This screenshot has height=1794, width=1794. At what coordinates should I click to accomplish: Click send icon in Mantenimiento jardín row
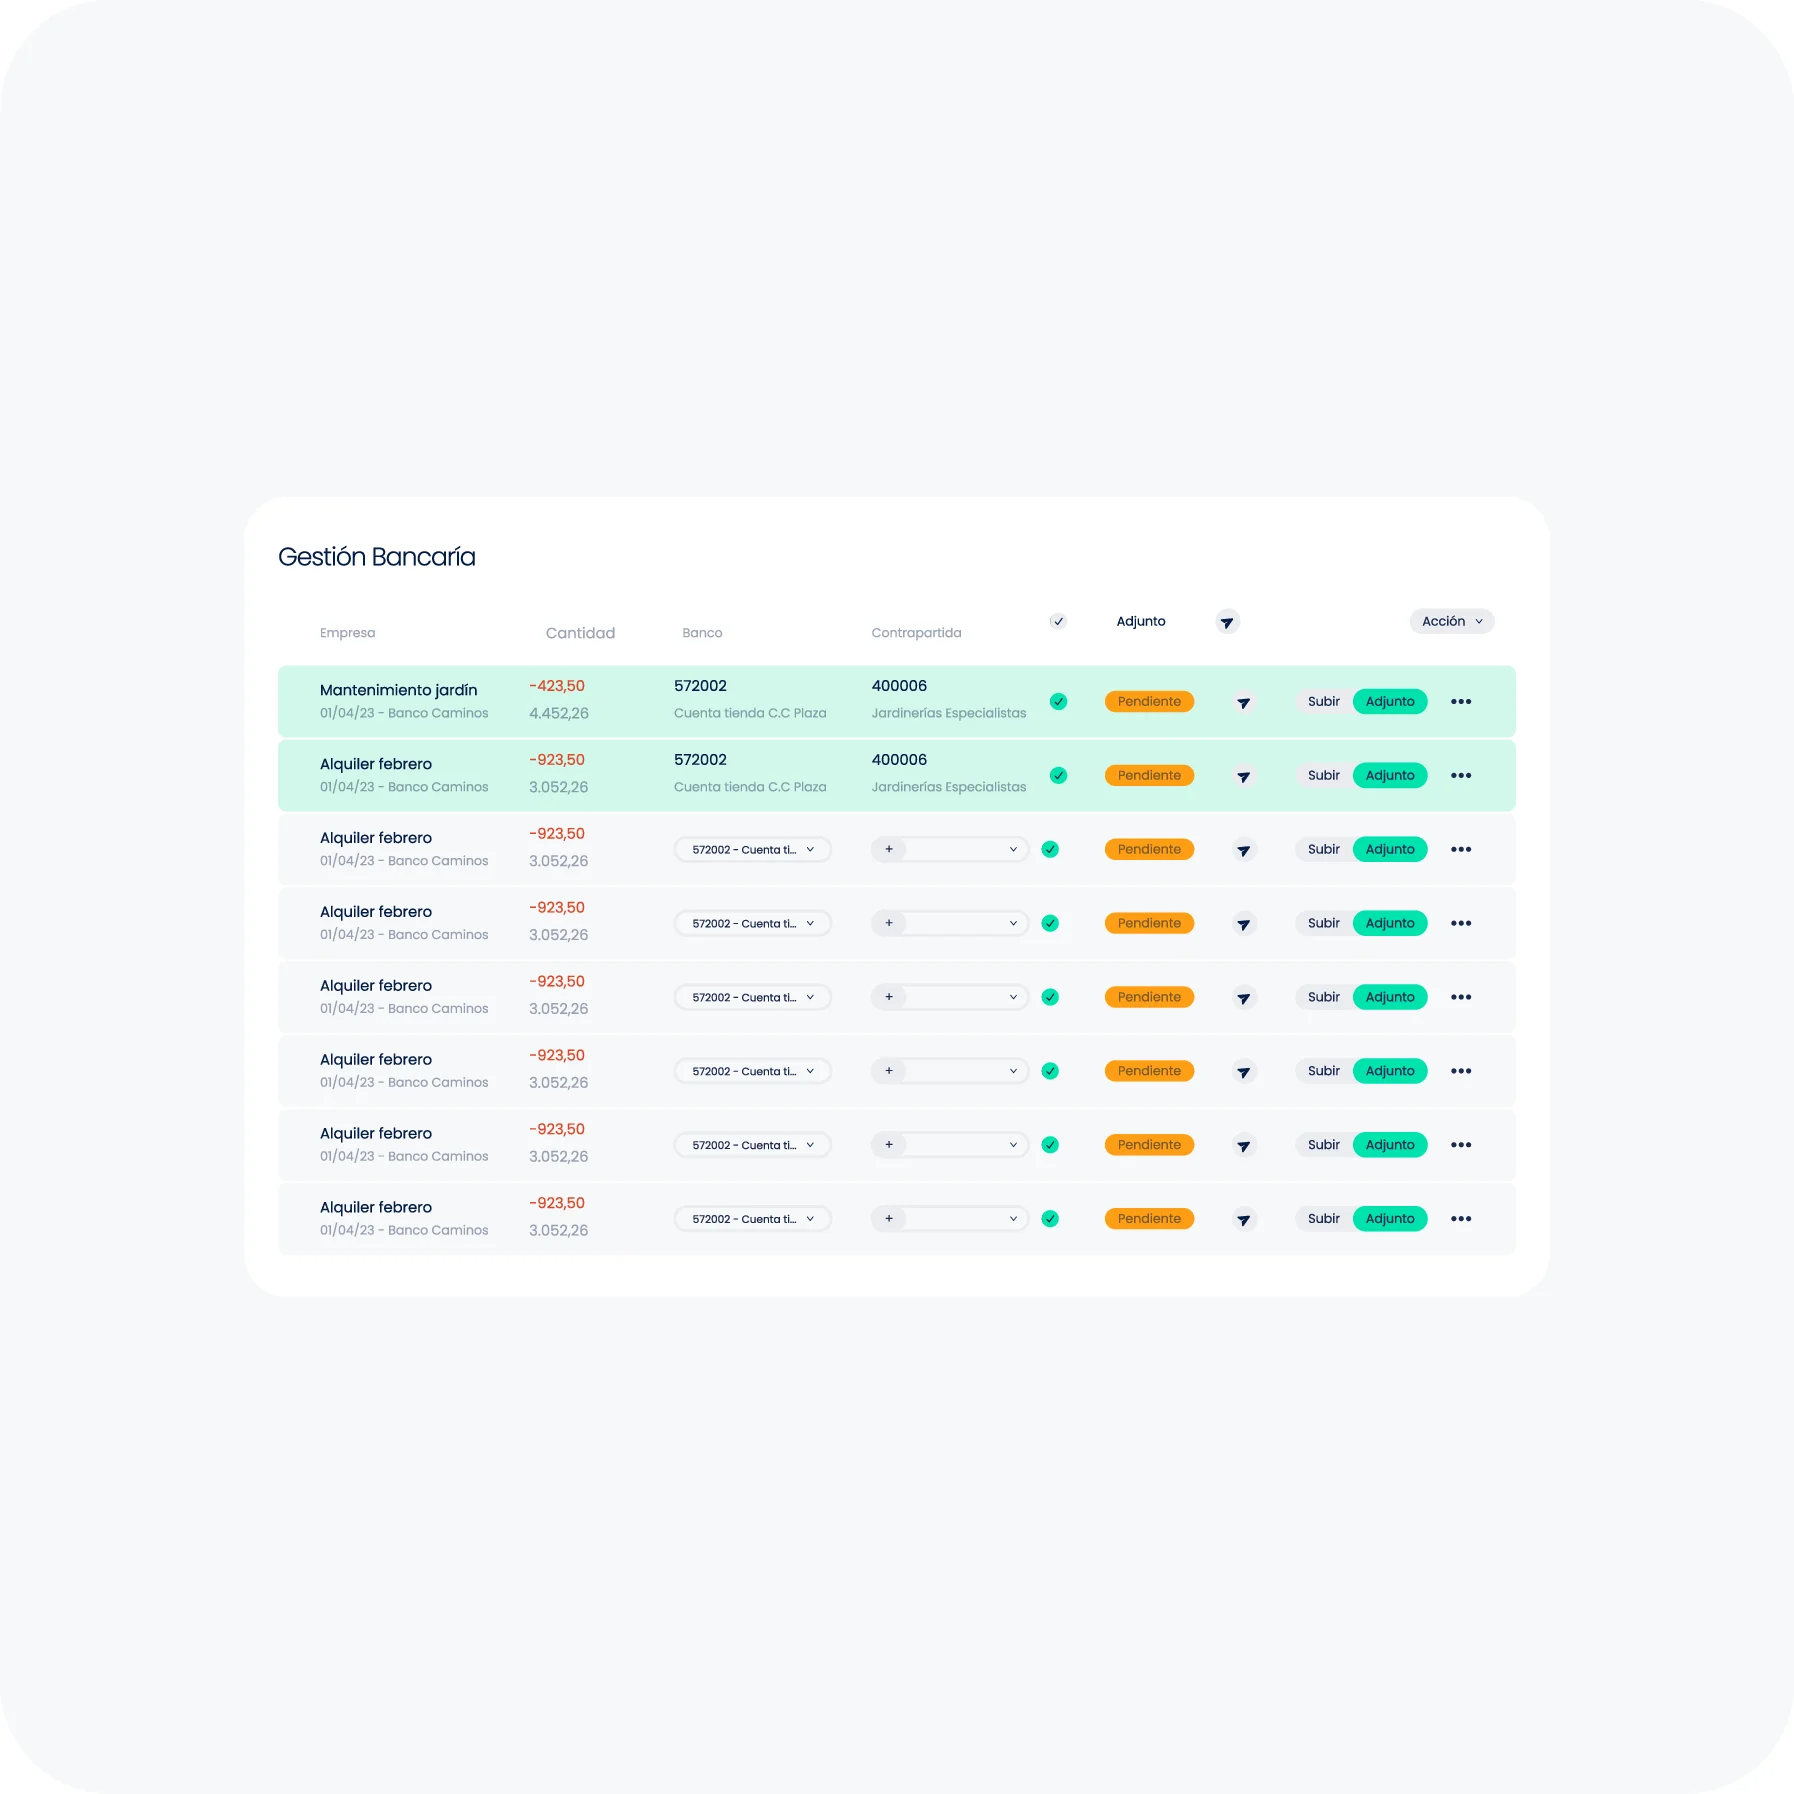click(x=1243, y=703)
